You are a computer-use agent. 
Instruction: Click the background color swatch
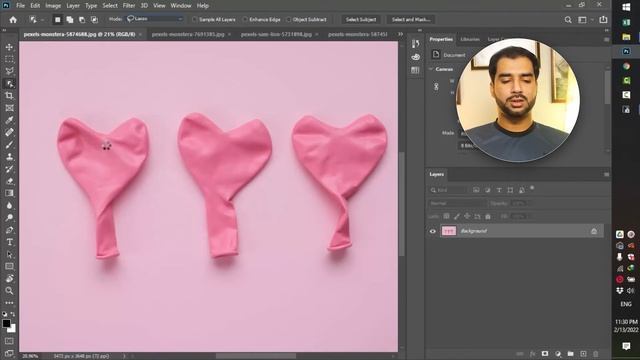pyautogui.click(x=13, y=329)
